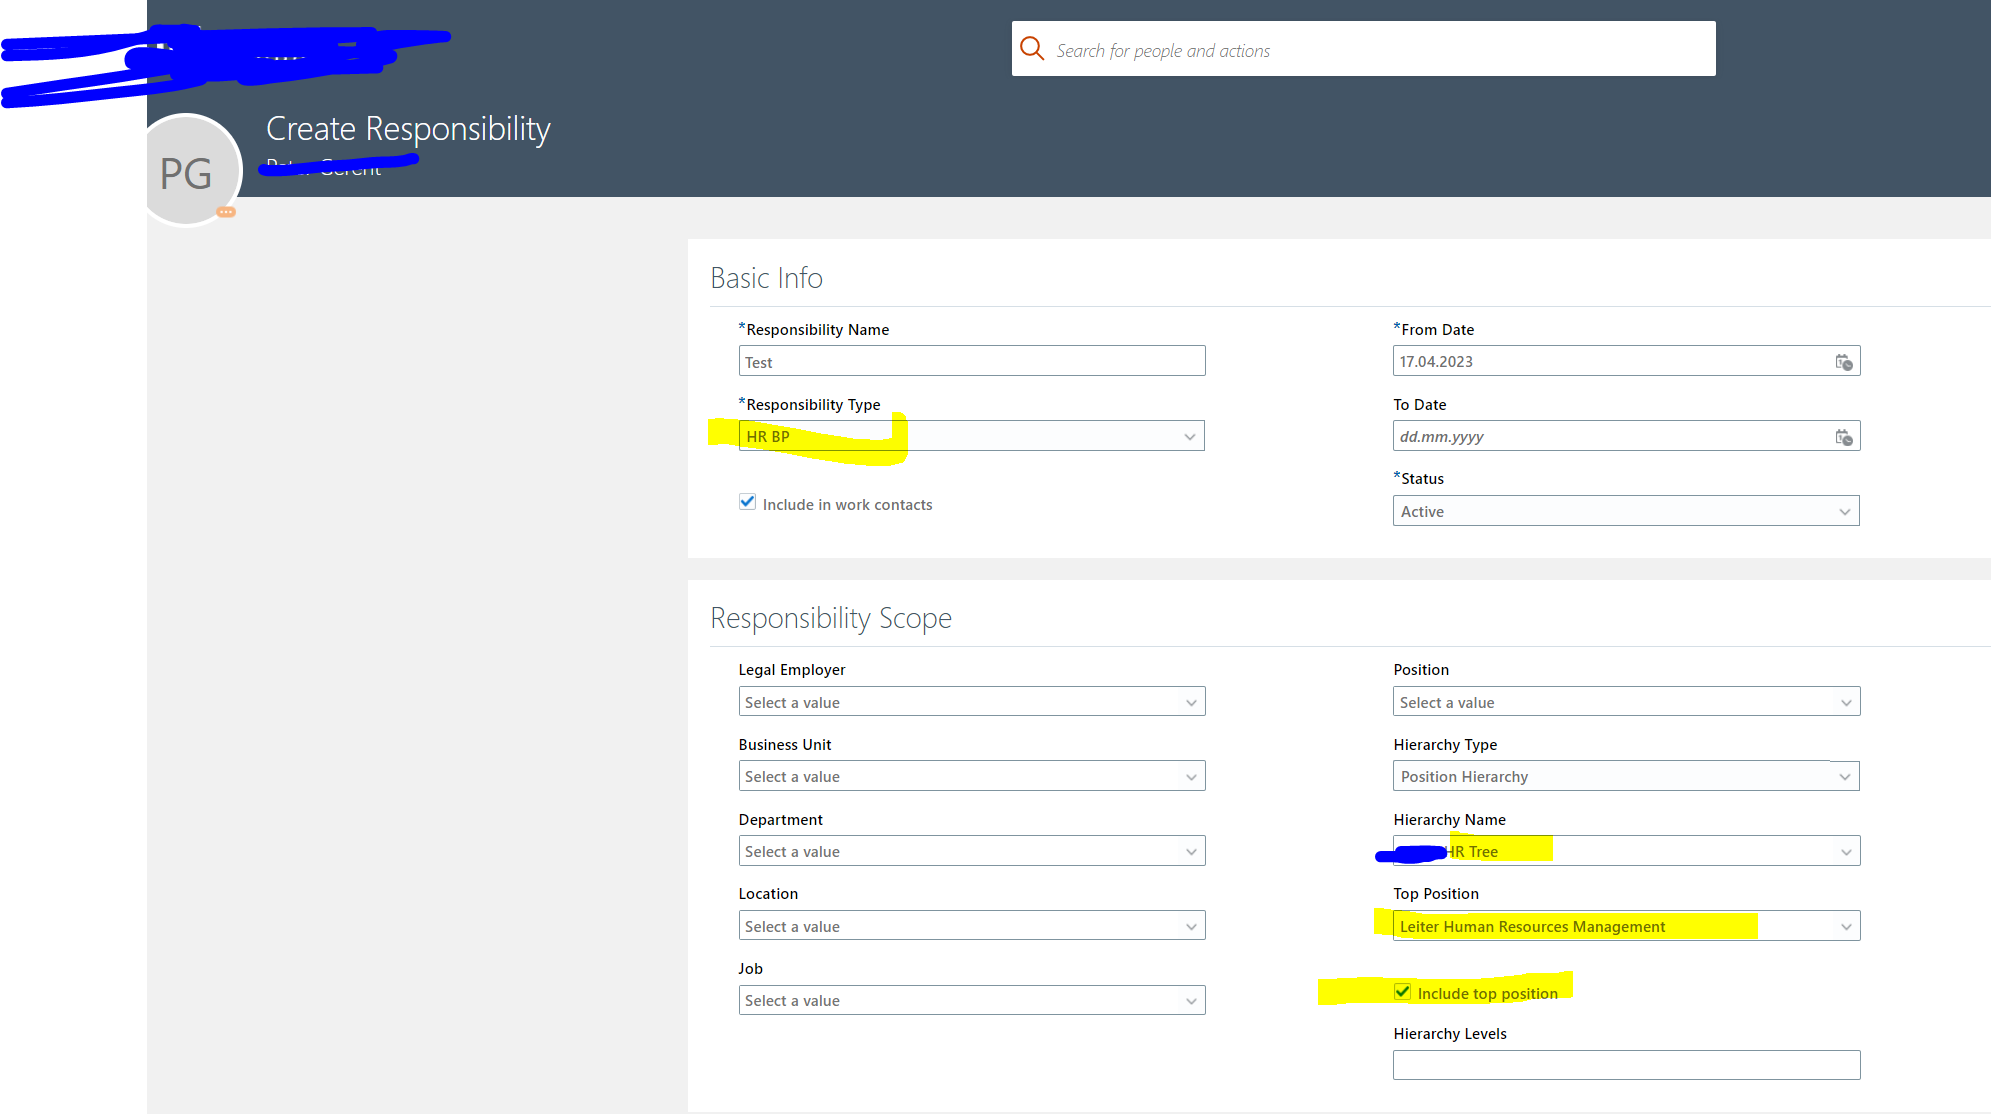Expand the Position dropdown
Screen dimensions: 1991x1114
[x=1844, y=701]
